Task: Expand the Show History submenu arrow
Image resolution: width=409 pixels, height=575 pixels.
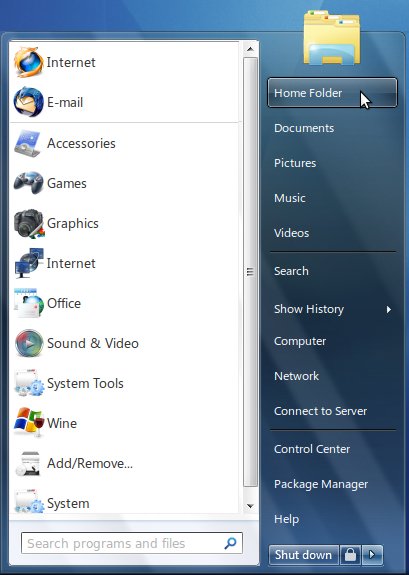Action: point(388,310)
